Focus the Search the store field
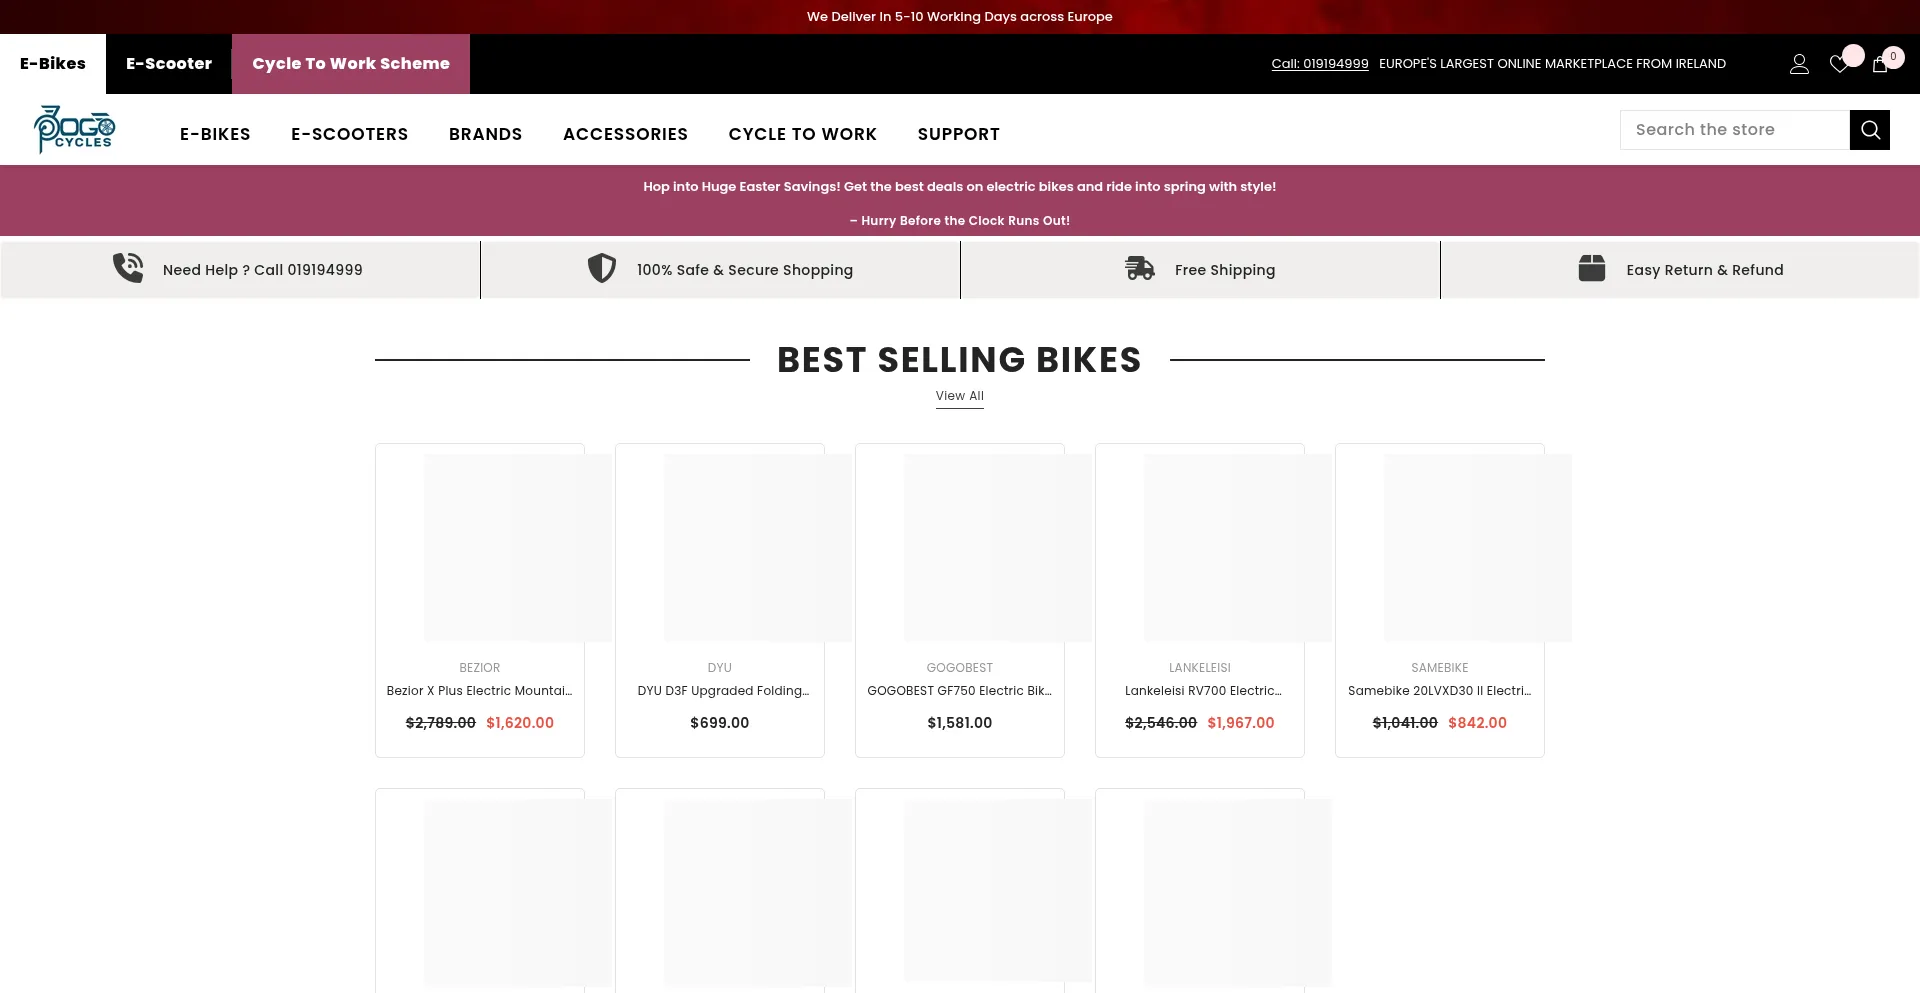The image size is (1920, 993). 1735,130
